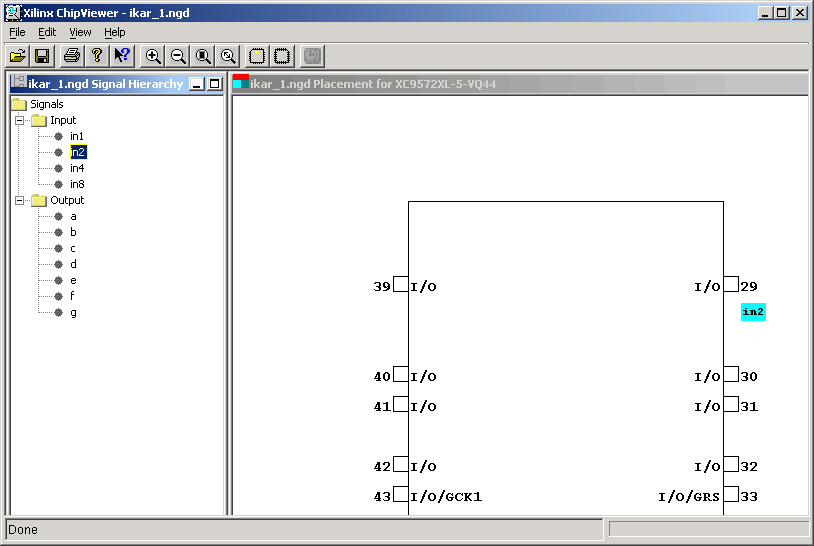Click pin 29 box on the chip
814x546 pixels.
pos(731,284)
